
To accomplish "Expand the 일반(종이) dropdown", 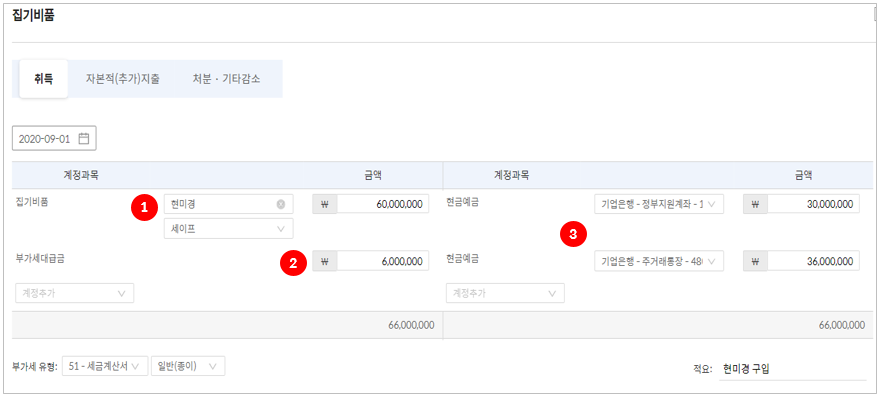I will tap(188, 366).
